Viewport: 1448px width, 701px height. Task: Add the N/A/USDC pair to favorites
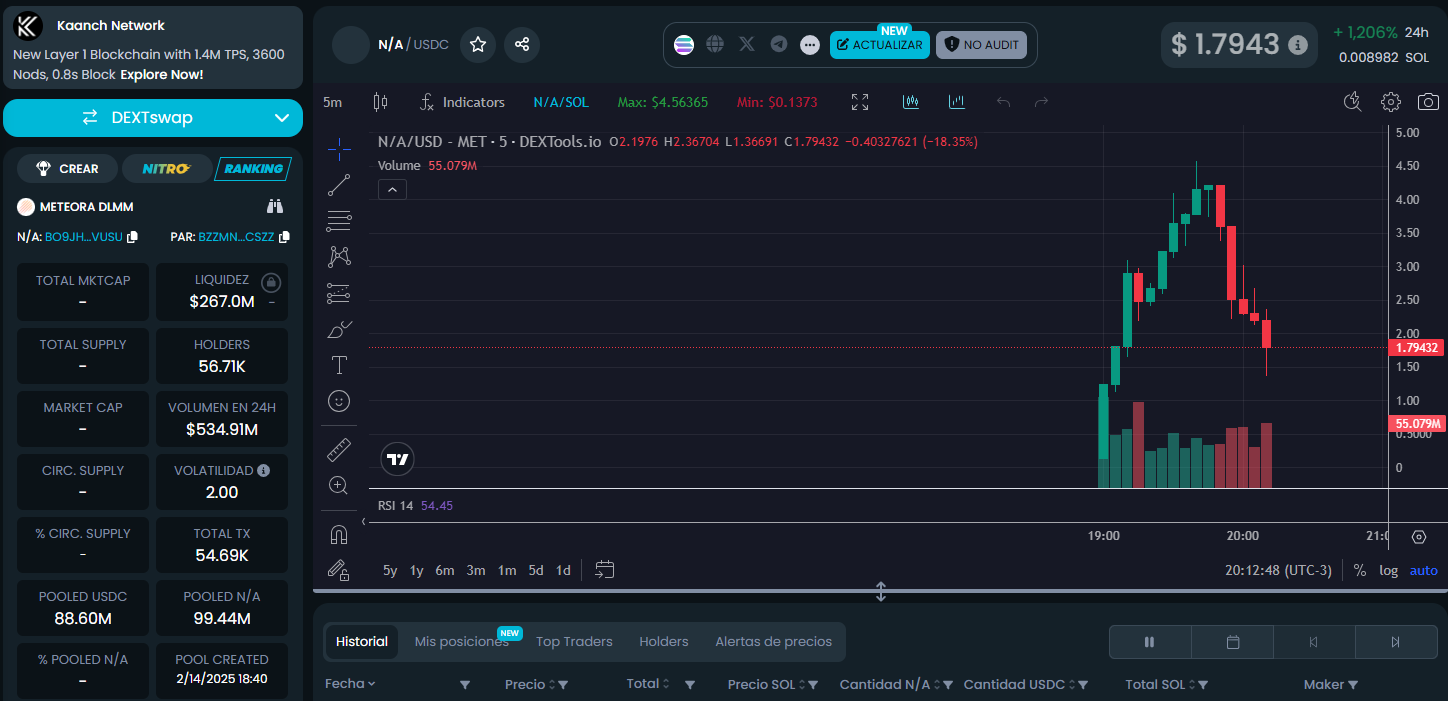click(x=478, y=44)
